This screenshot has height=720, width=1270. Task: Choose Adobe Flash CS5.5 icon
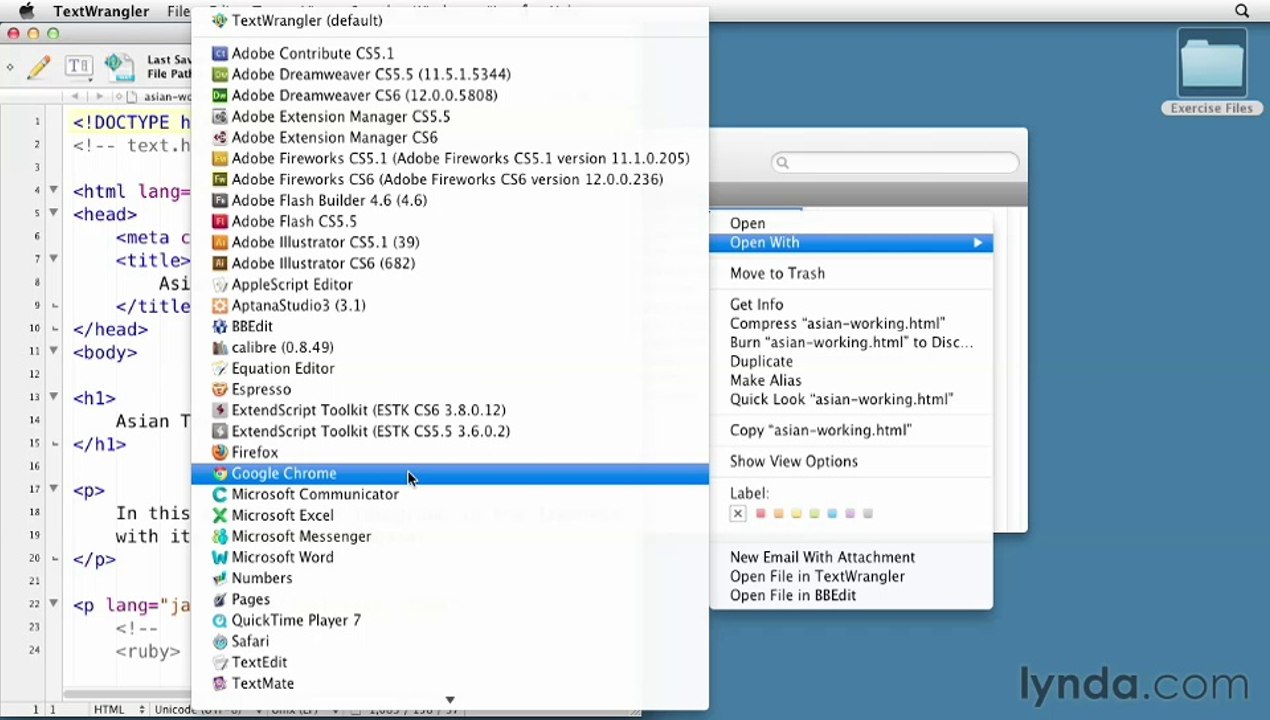(x=220, y=221)
